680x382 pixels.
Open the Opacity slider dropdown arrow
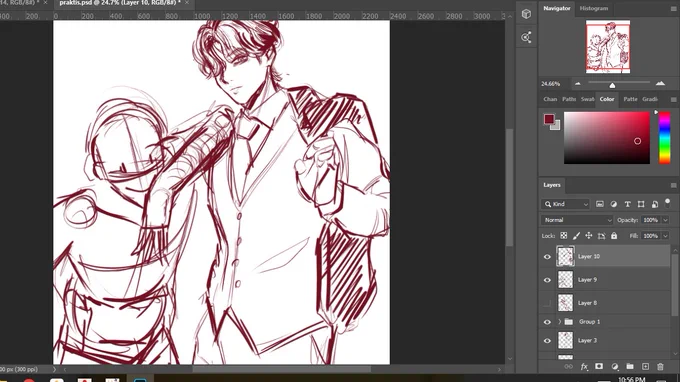(x=665, y=220)
